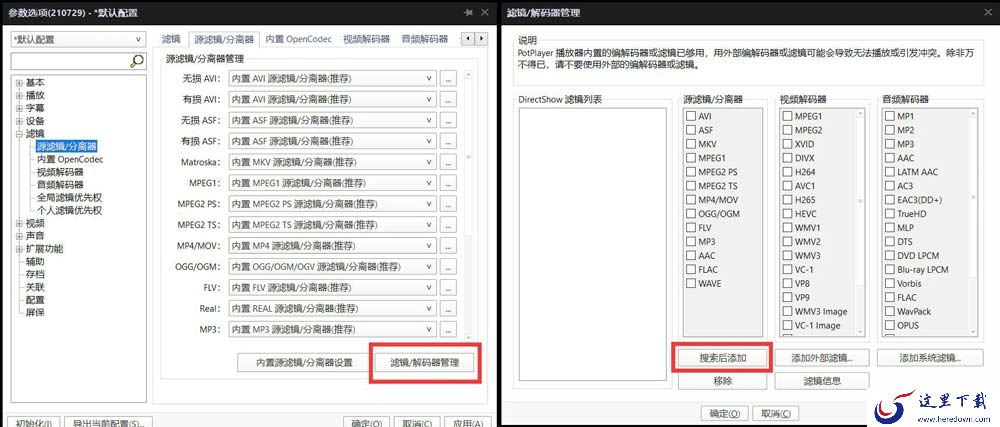Image resolution: width=1000 pixels, height=427 pixels.
Task: Open the '...' button for Real
Action: [x=449, y=309]
